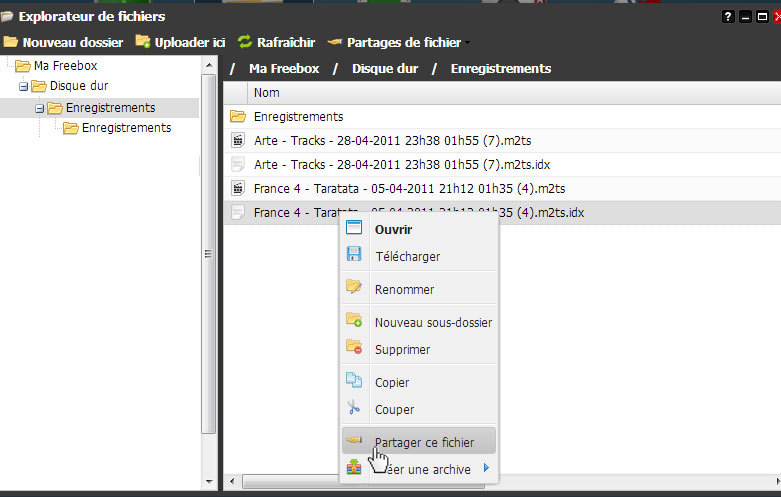Select highlighted Enregistrements tree node

pos(111,108)
